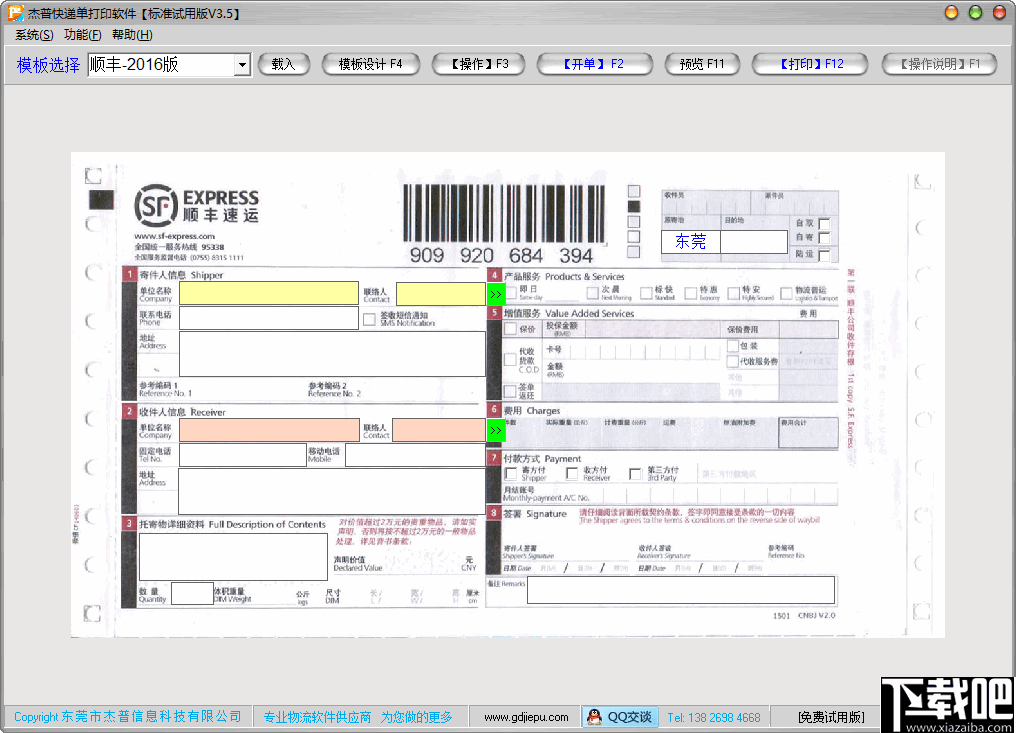Toggle the 签收短信通知 SMS Notification checkbox
1016x733 pixels.
pyautogui.click(x=369, y=319)
